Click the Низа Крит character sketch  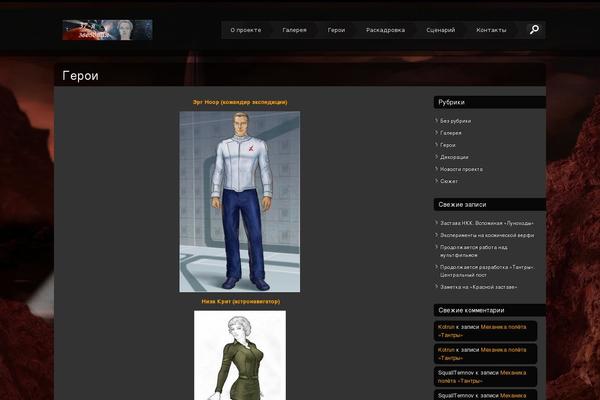(240, 355)
